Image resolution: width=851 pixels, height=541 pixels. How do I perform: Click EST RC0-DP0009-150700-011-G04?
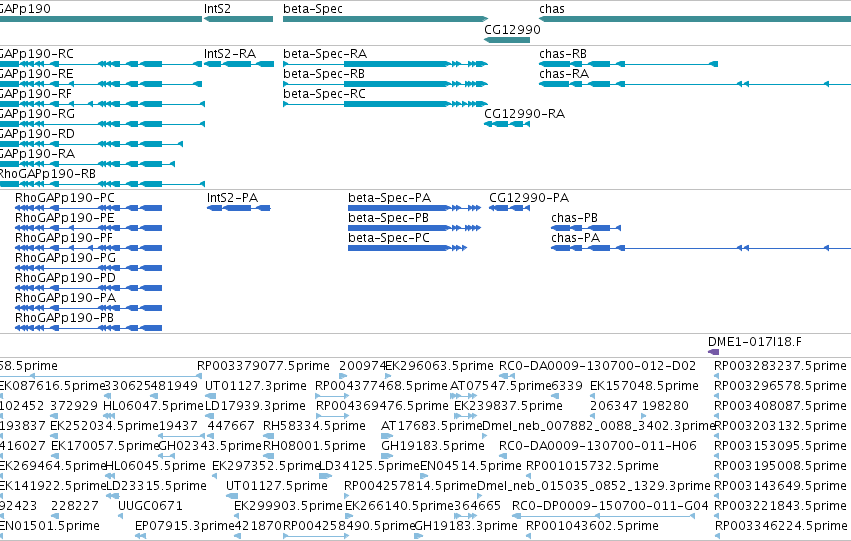(x=611, y=507)
